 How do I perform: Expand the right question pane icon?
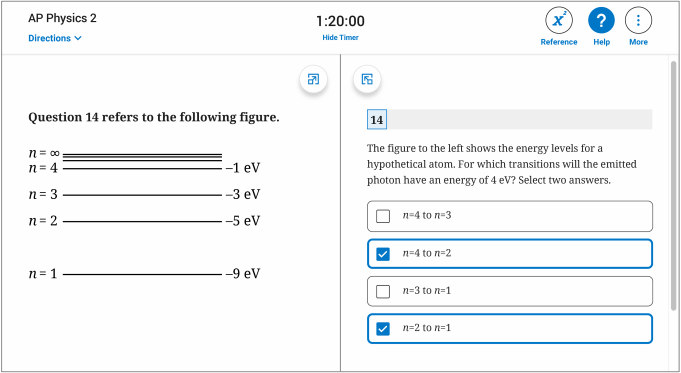coord(367,79)
